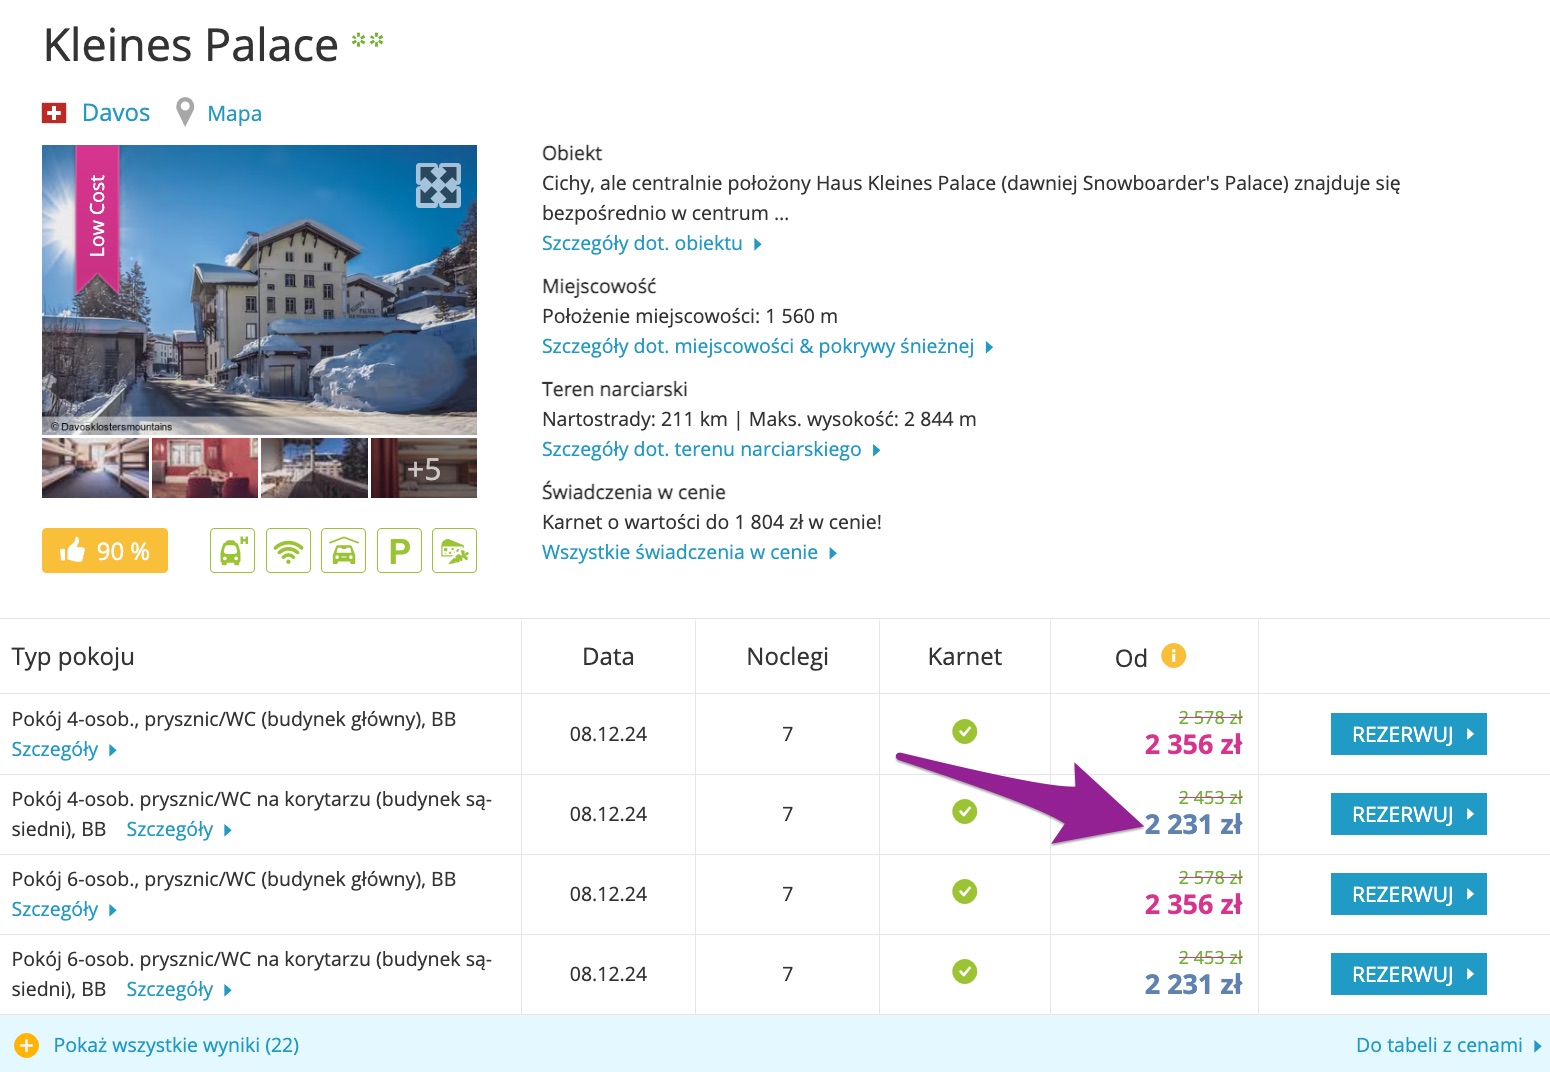1550x1072 pixels.
Task: Expand all results with Pokaż wszystkie wyniki
Action: [175, 1045]
